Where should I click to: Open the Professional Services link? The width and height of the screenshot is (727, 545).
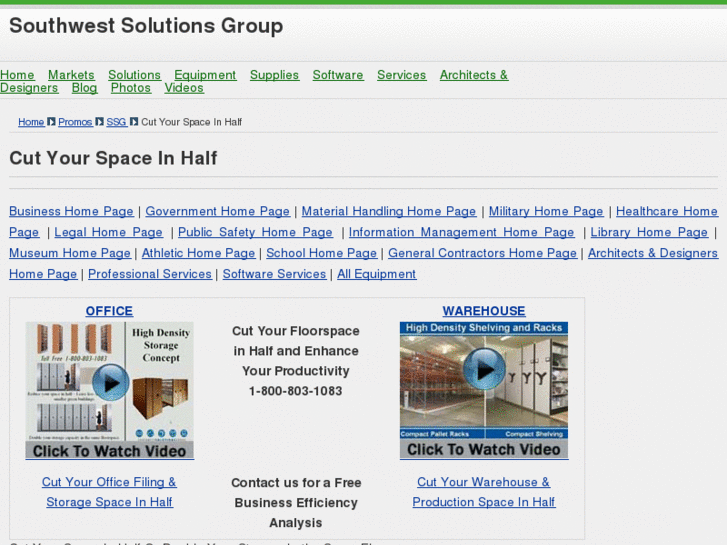point(150,274)
